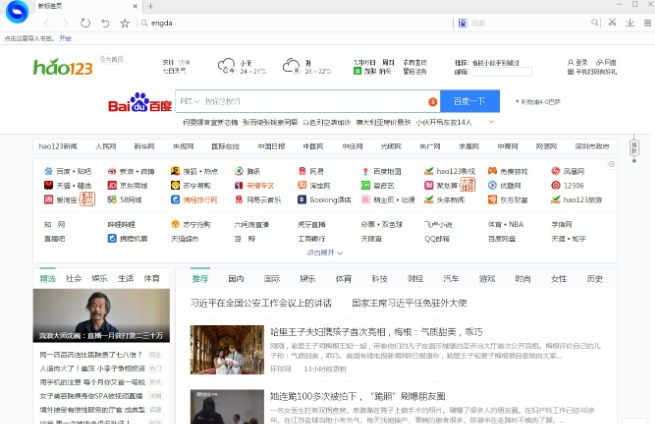Viewport: 655px width, 424px height.
Task: Bookmark page with the star icon
Action: [124, 23]
